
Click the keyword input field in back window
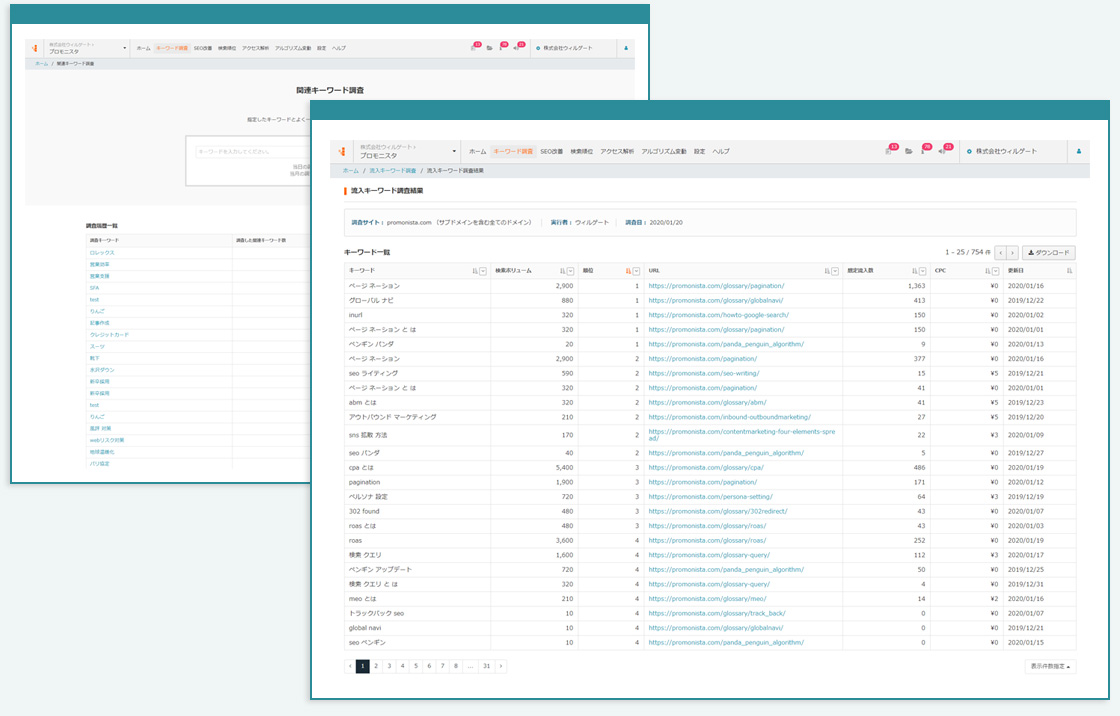click(x=253, y=151)
